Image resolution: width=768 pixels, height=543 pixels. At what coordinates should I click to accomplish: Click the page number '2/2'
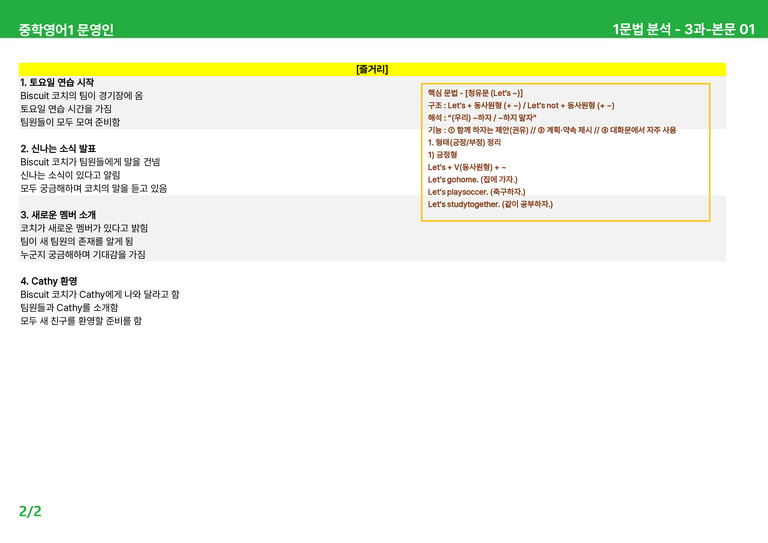click(x=30, y=511)
